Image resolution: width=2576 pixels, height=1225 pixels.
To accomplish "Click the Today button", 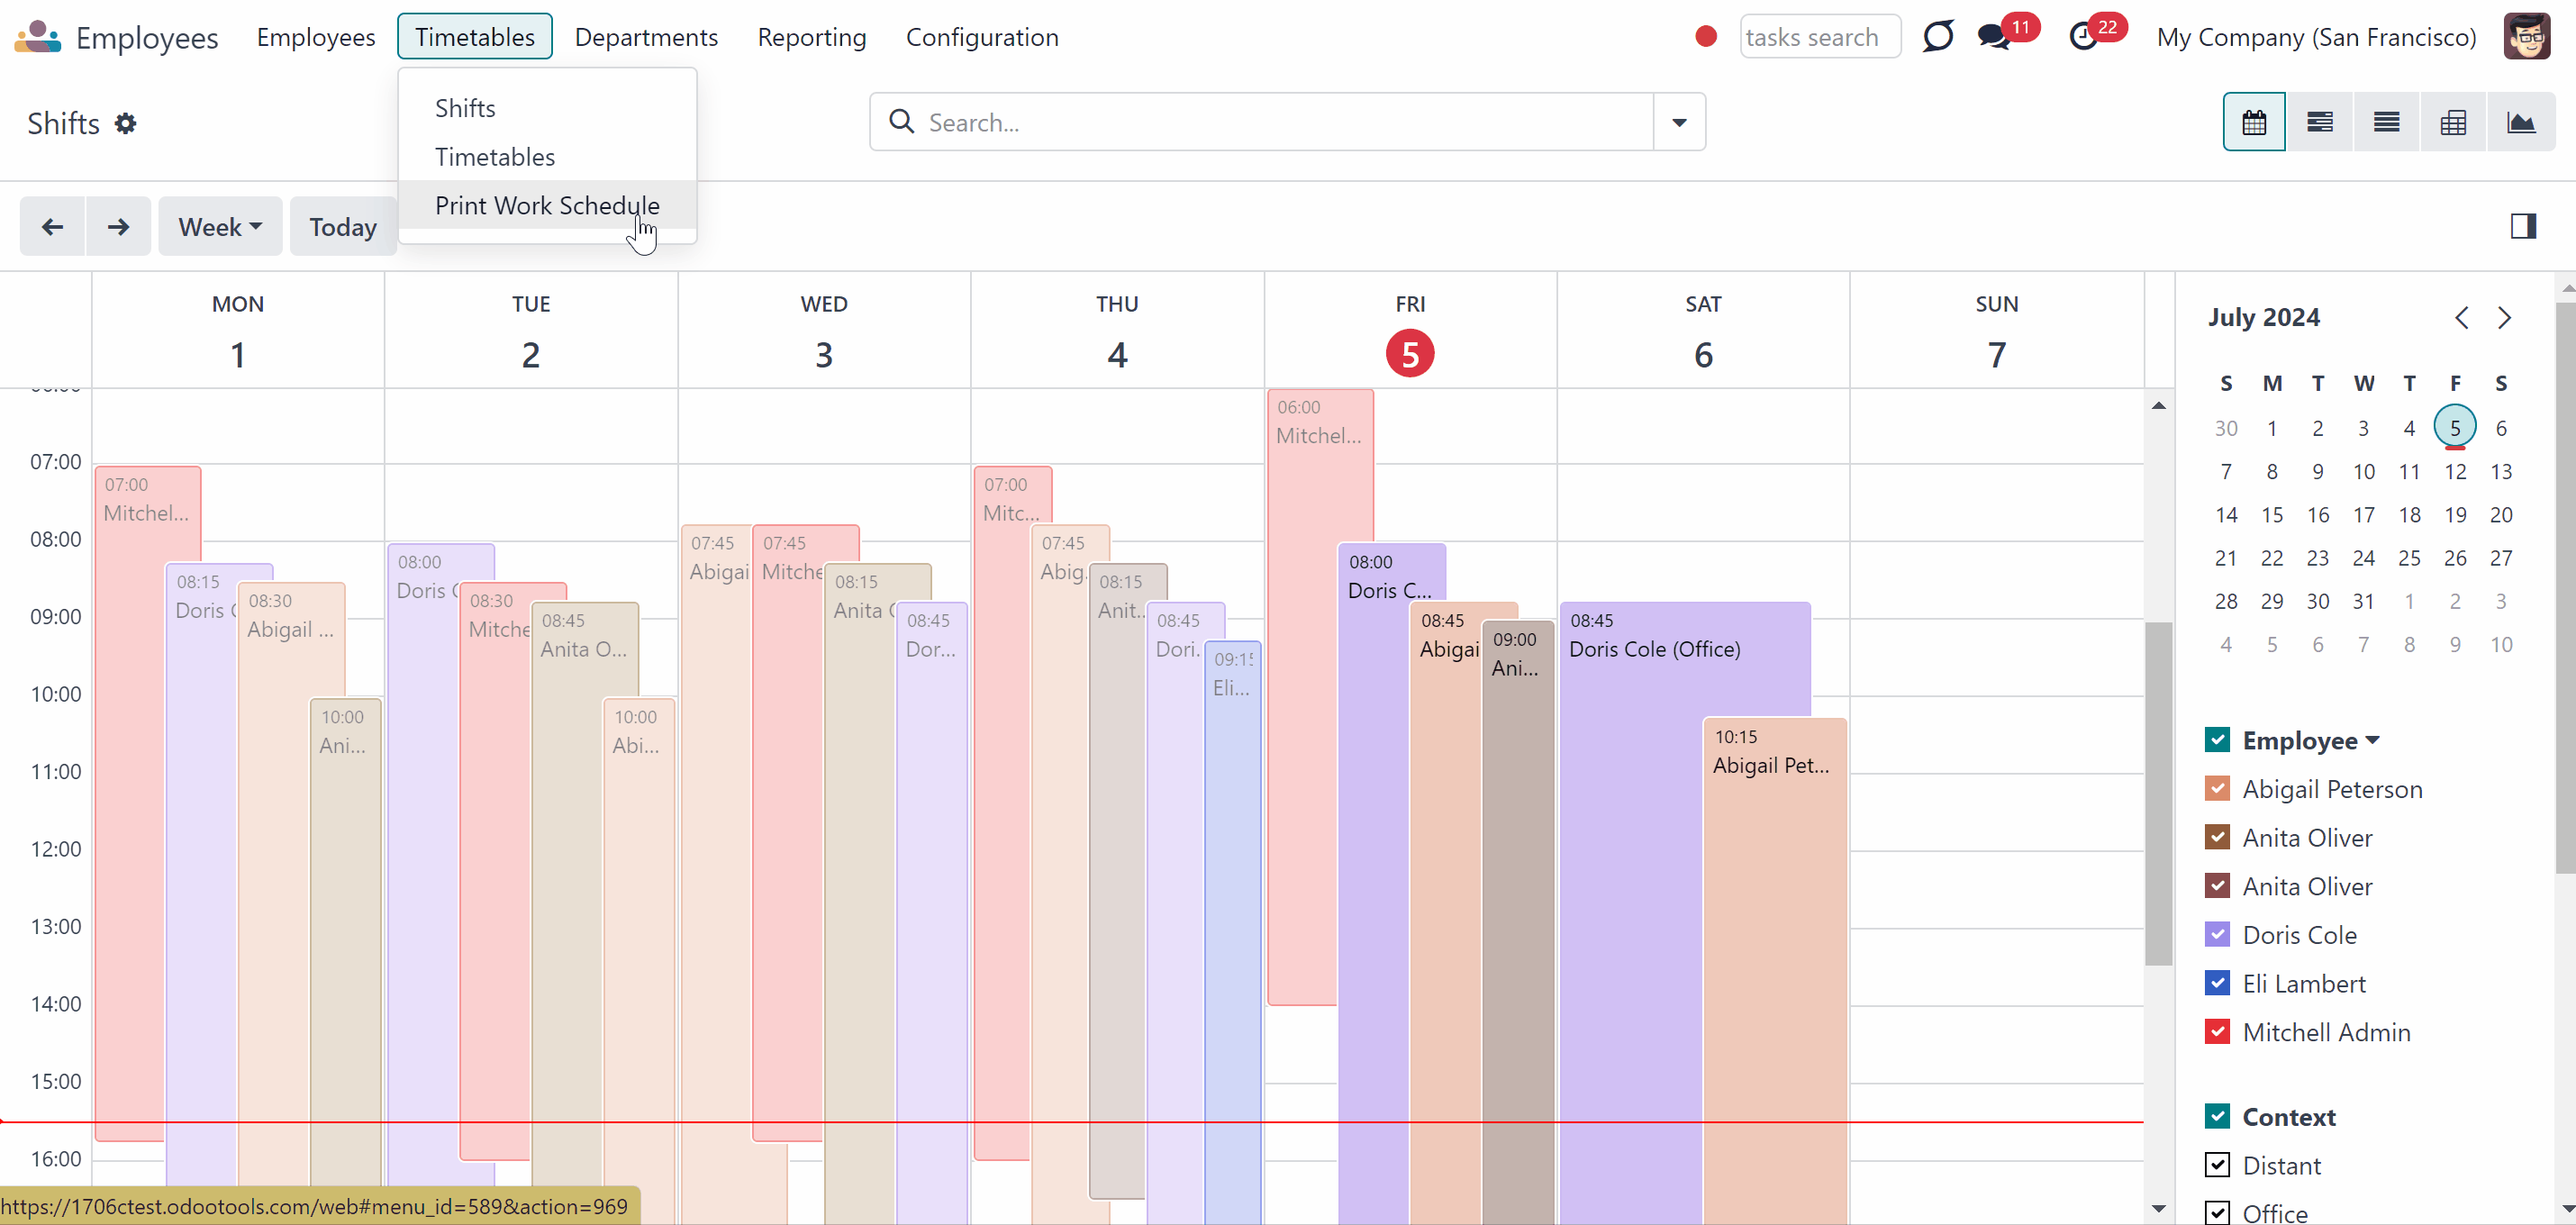I will coord(343,227).
